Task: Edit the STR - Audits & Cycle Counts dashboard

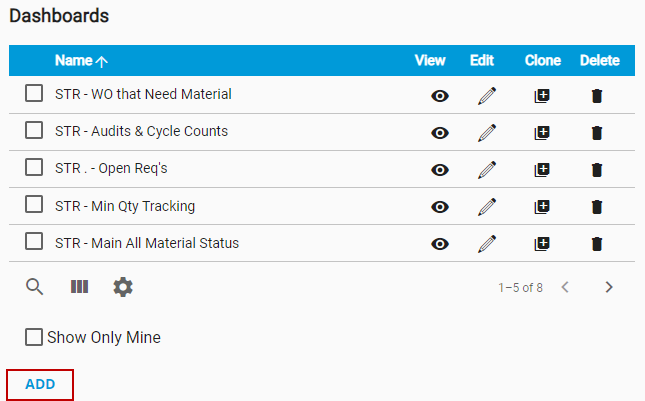Action: [x=487, y=133]
